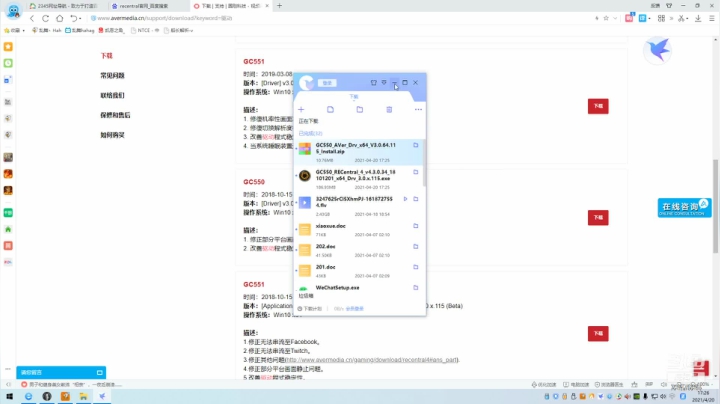
Task: Click the red shopping extension icon
Action: tap(629, 18)
